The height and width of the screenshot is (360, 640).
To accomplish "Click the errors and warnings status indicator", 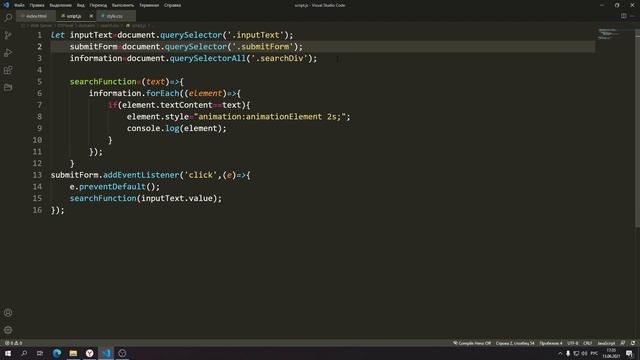I will coord(13,343).
